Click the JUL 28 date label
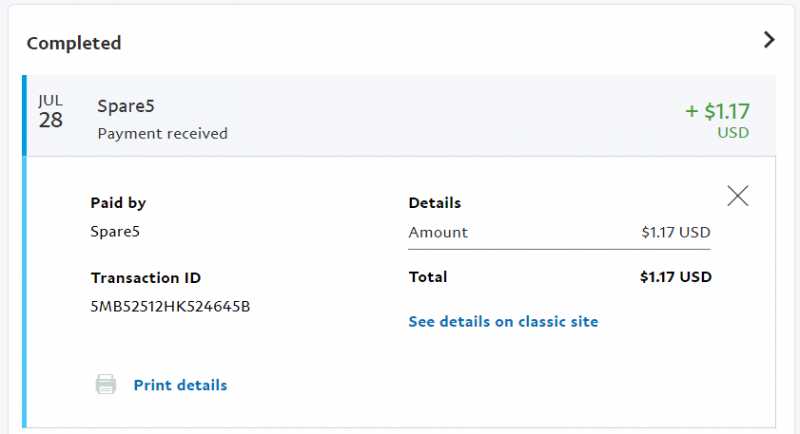This screenshot has width=800, height=434. [51, 113]
